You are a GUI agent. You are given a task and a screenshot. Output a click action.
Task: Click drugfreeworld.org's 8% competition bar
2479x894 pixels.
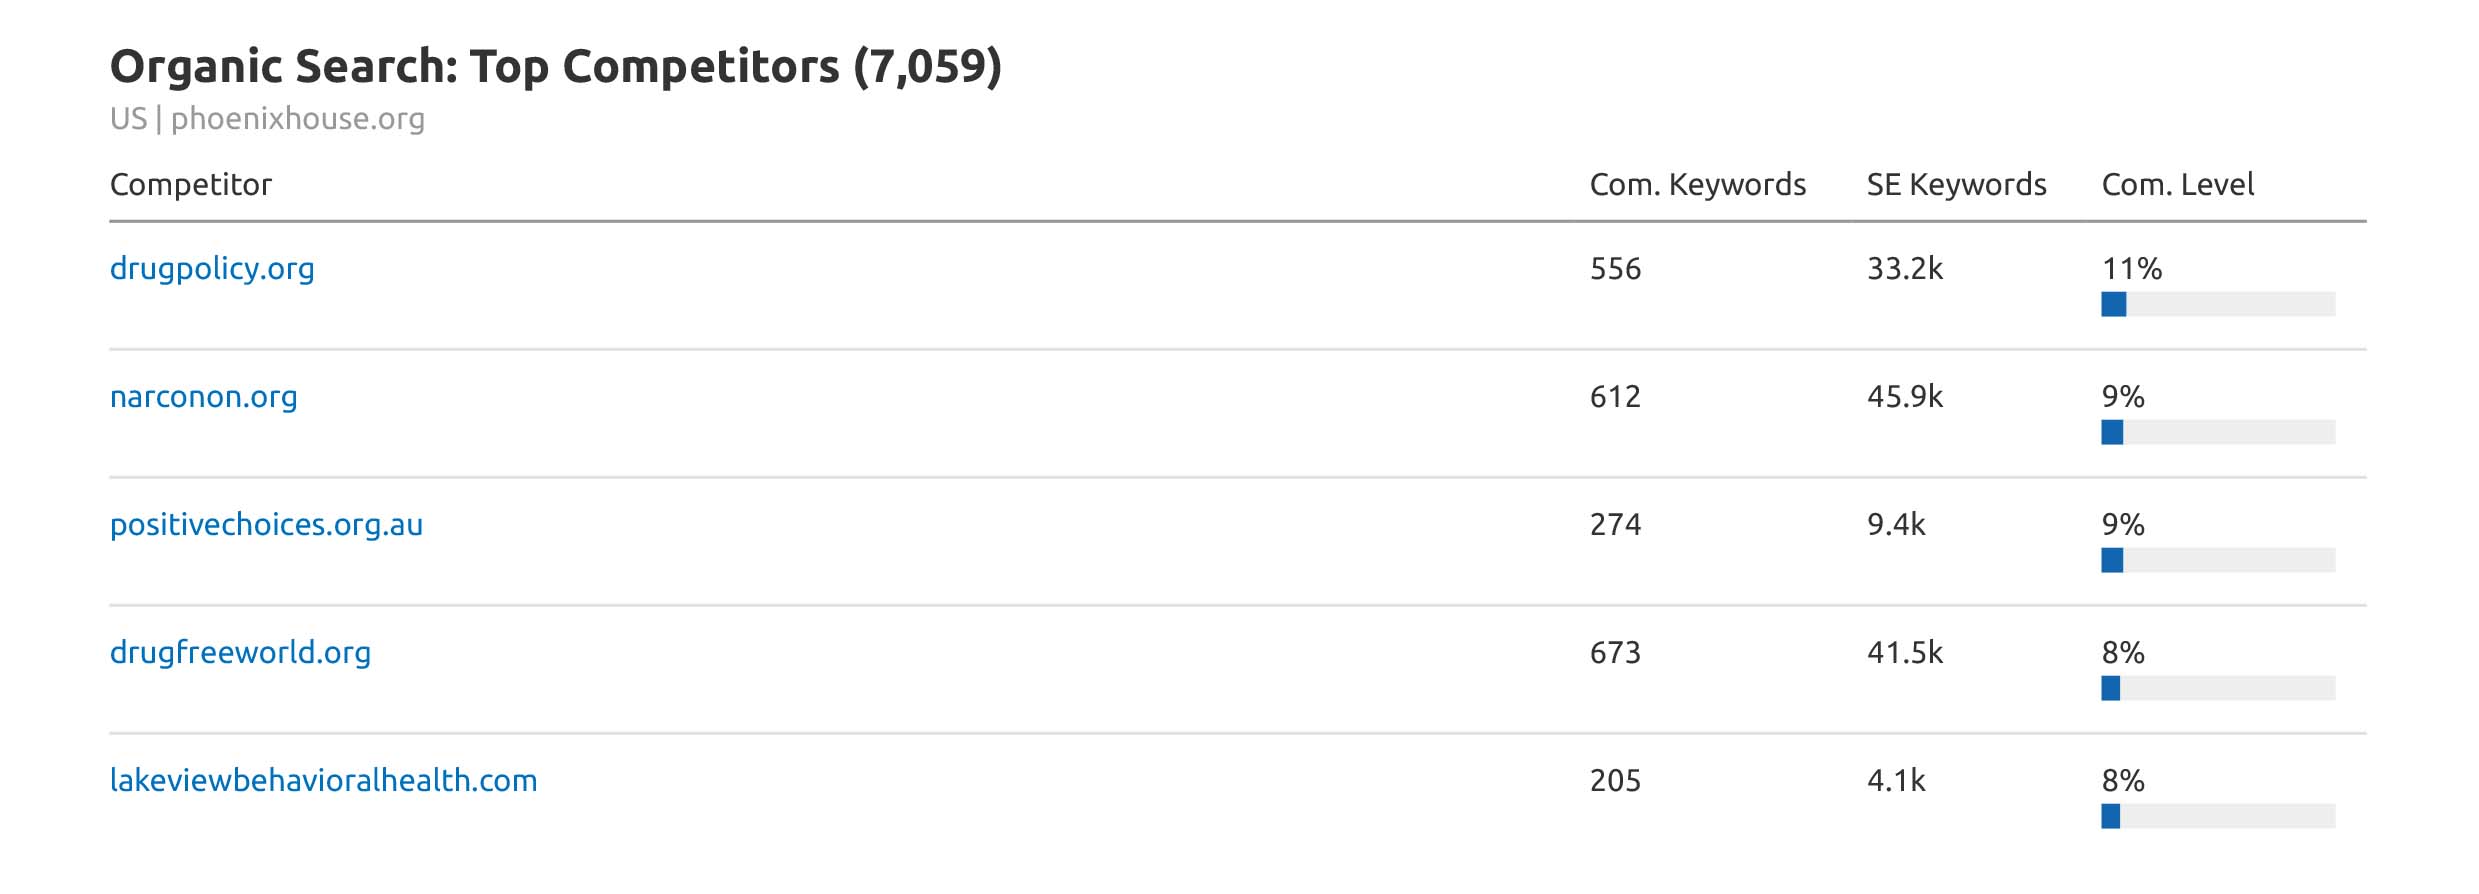[2217, 688]
